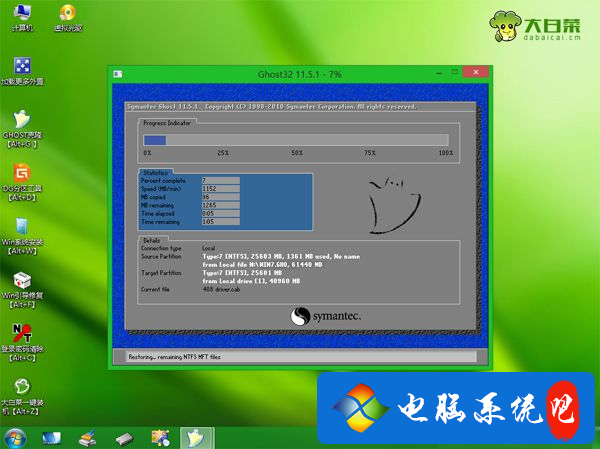The image size is (600, 449).
Task: Click the Symantec logo
Action: (326, 317)
